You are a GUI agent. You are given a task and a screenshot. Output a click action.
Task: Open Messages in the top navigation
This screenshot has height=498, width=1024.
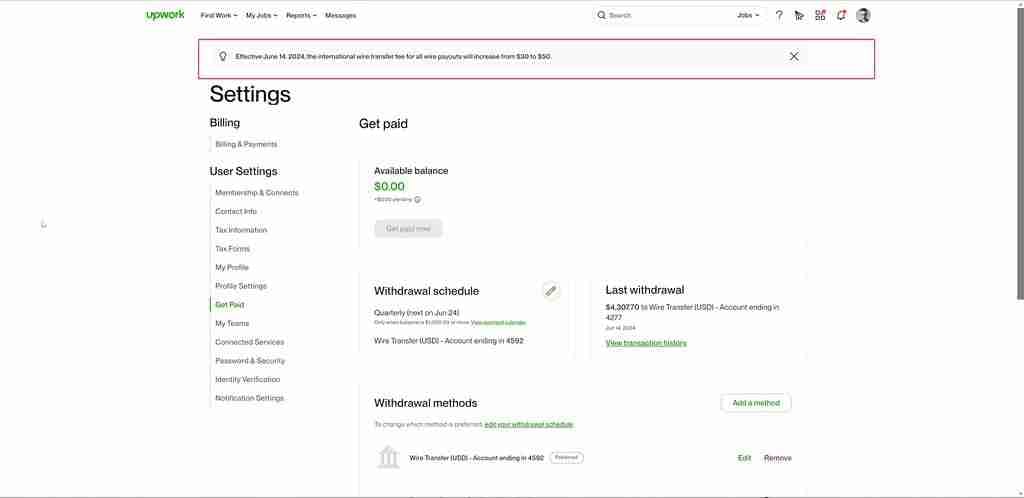(340, 16)
